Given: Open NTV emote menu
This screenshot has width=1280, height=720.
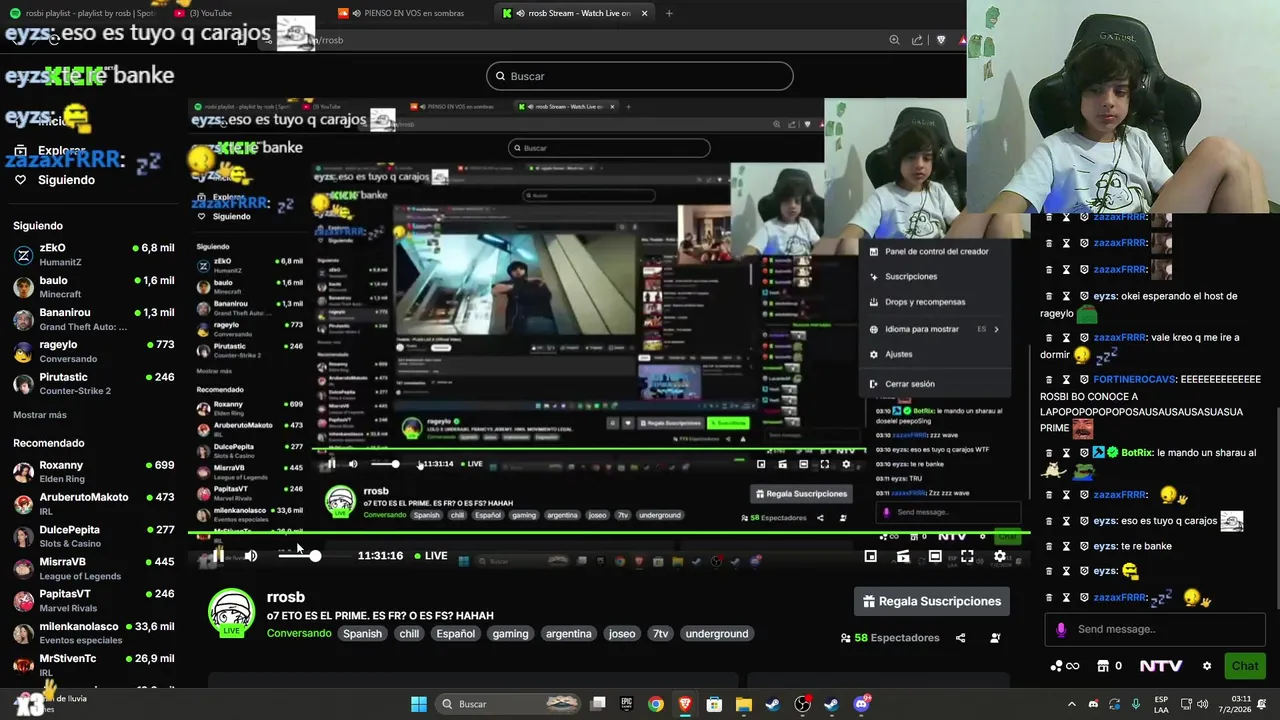Looking at the screenshot, I should tap(1161, 666).
